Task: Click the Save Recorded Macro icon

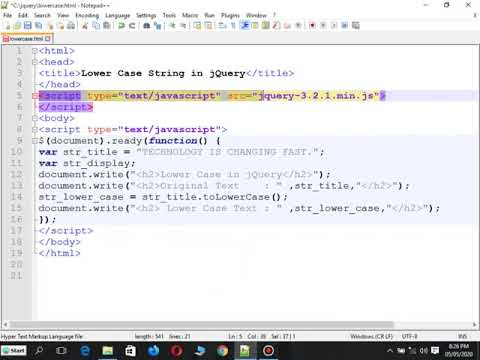Action: (356, 26)
